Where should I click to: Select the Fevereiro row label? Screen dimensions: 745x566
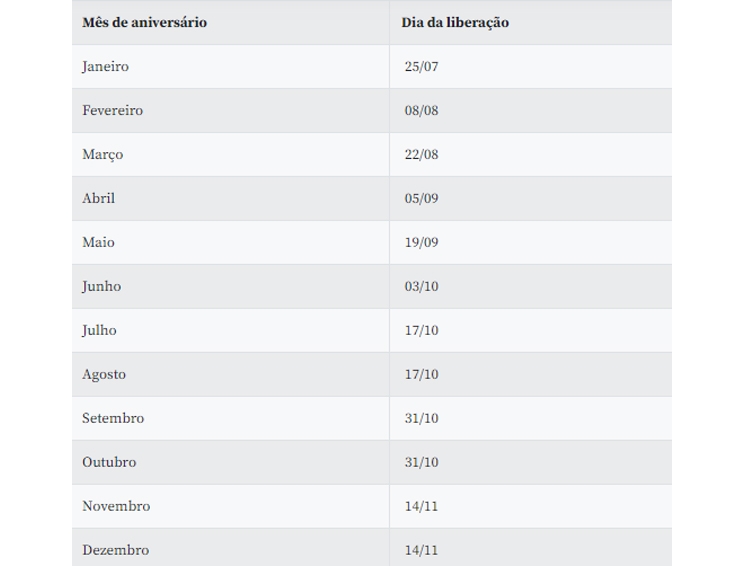click(112, 110)
